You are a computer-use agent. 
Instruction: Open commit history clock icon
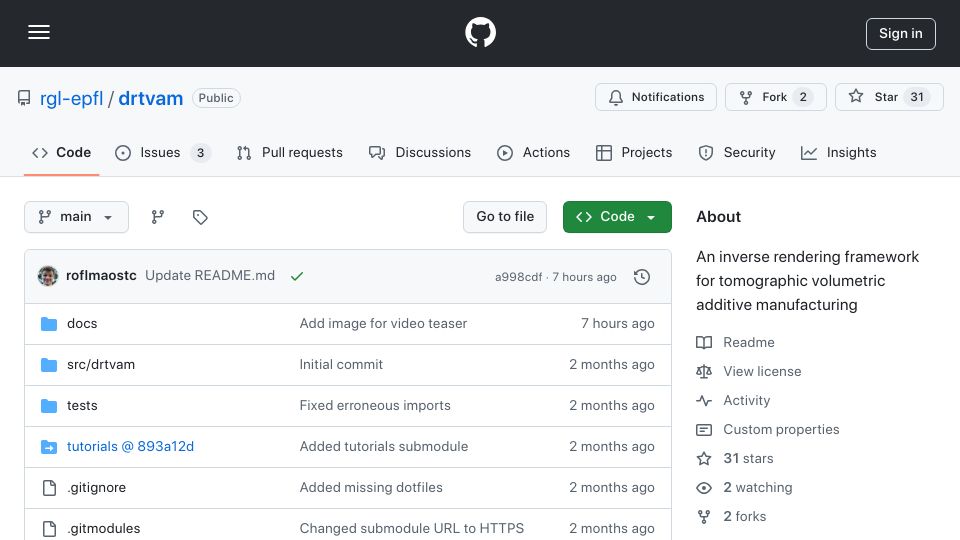point(642,277)
